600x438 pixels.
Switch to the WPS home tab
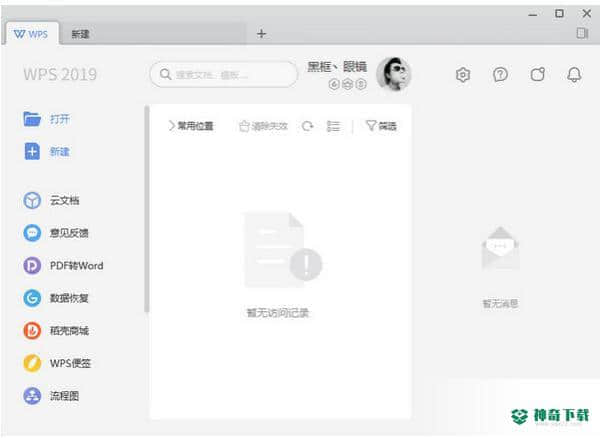32,34
